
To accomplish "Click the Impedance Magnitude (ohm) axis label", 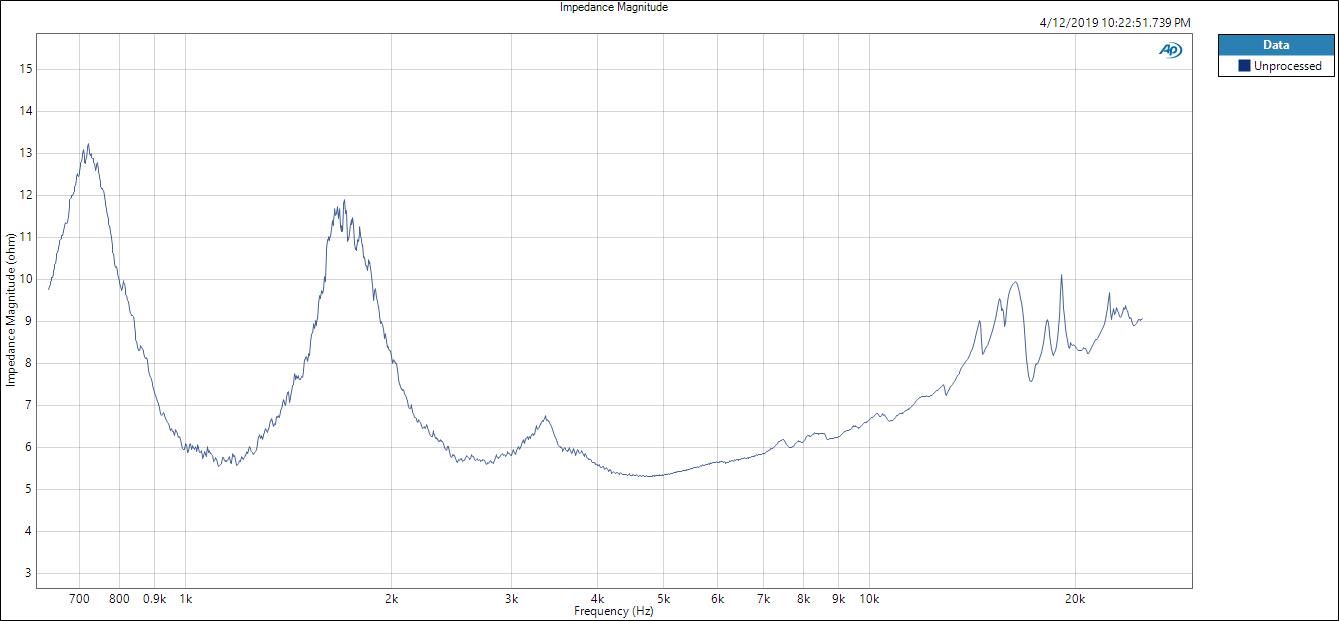I will (x=11, y=309).
